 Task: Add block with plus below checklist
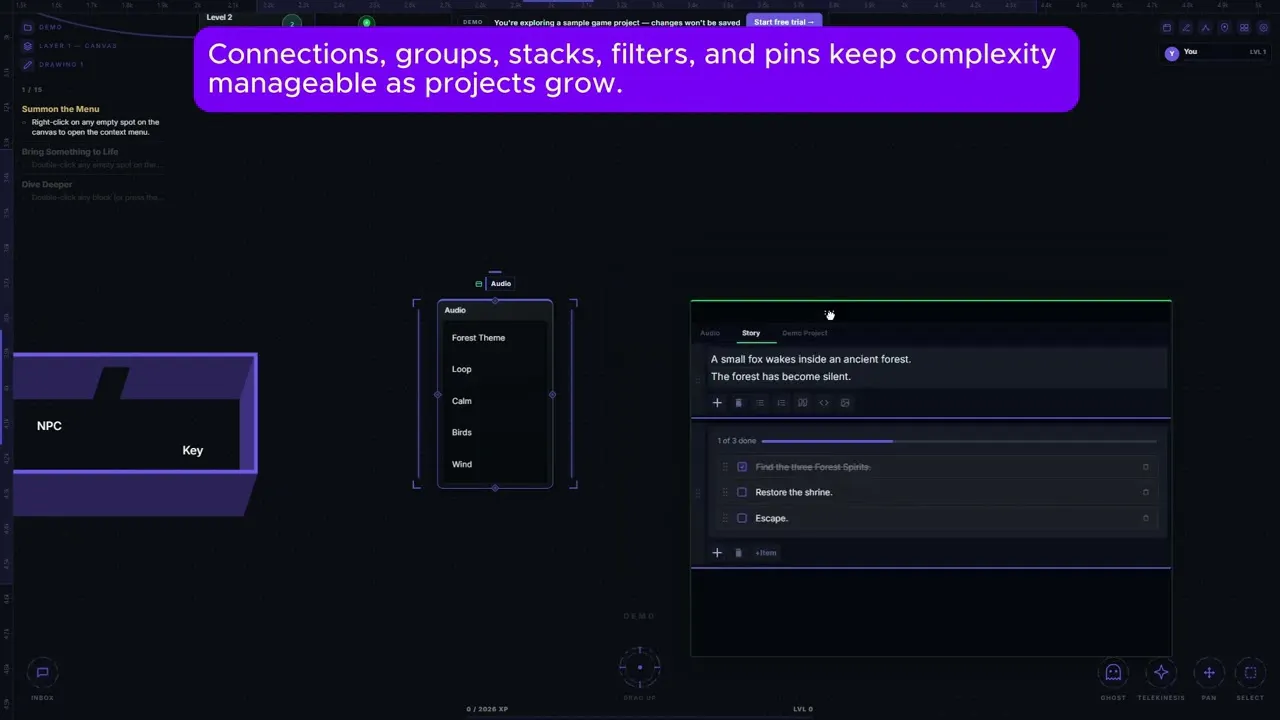(x=717, y=553)
